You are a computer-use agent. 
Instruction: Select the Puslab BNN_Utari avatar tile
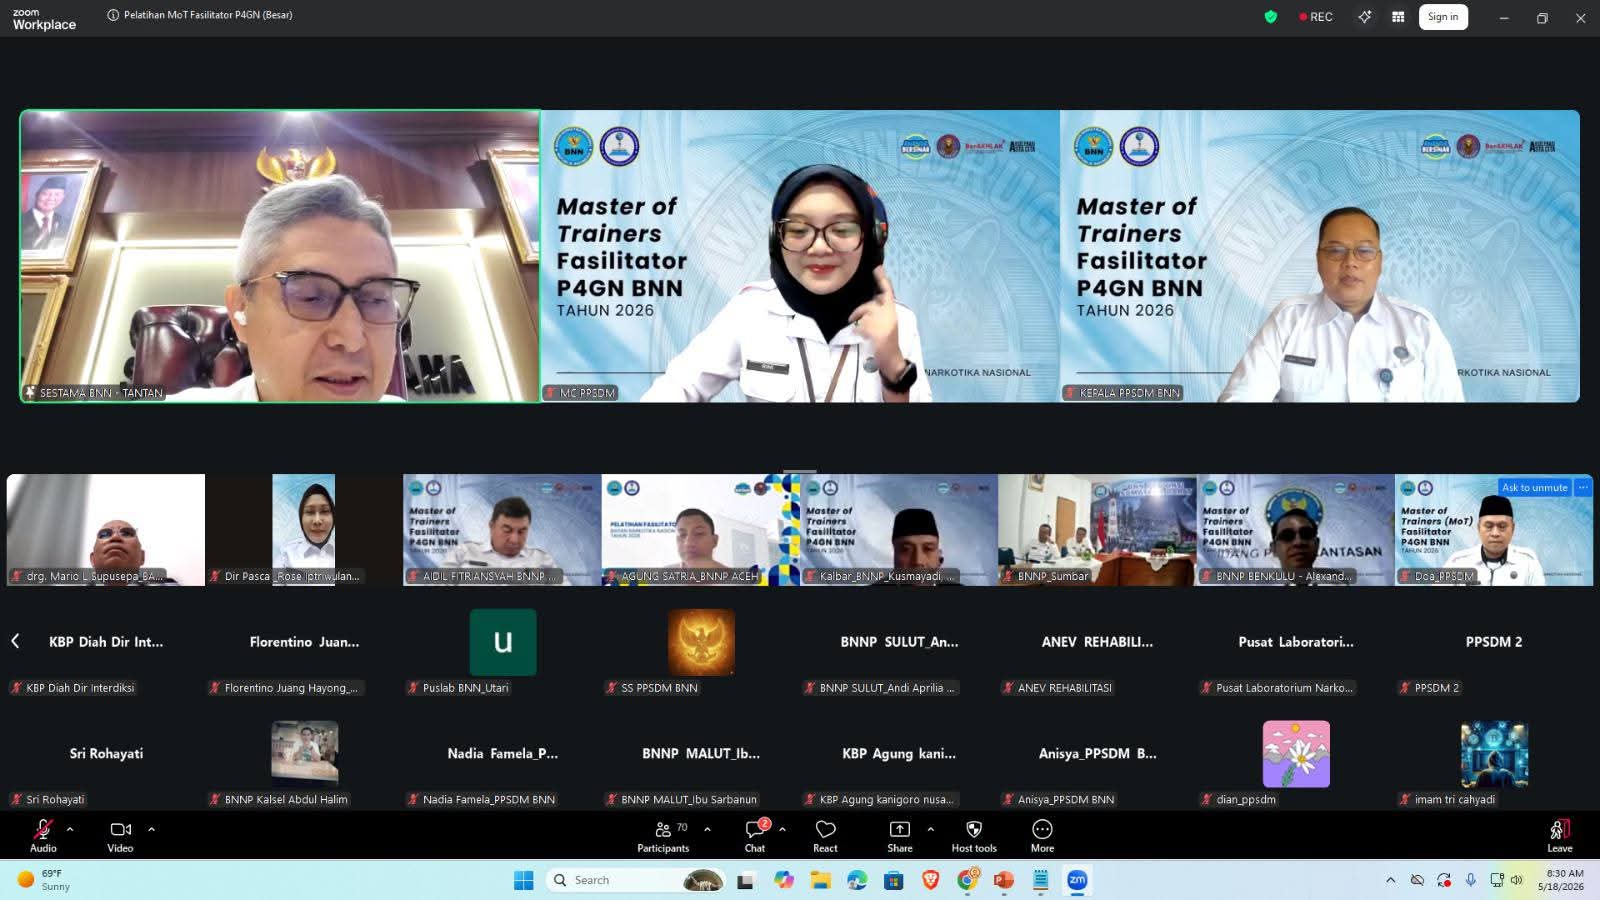click(x=503, y=642)
